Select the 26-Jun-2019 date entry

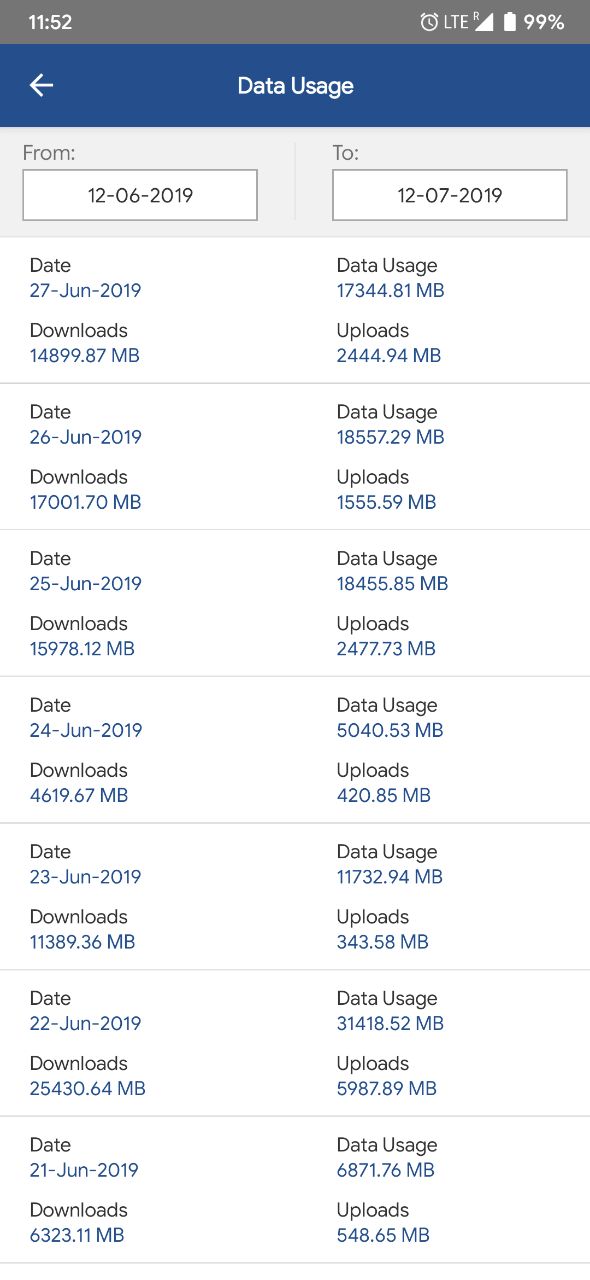pyautogui.click(x=86, y=437)
